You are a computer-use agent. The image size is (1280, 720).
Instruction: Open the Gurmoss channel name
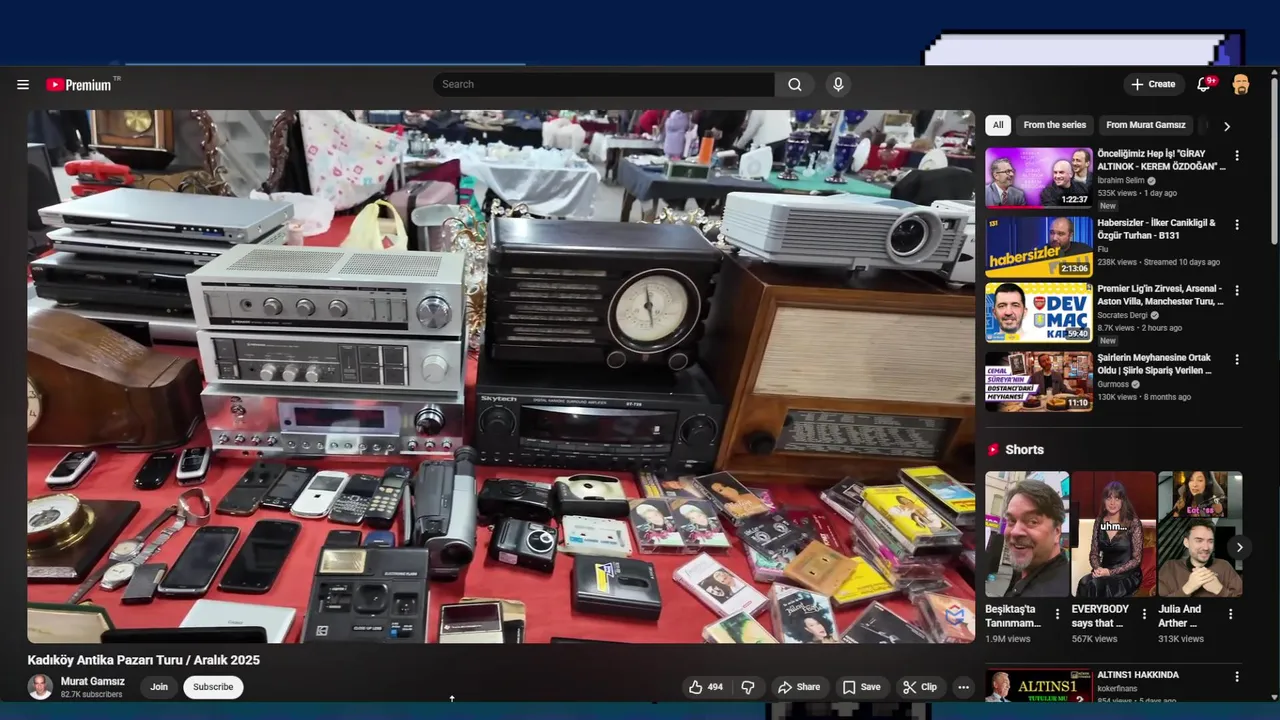(1113, 384)
